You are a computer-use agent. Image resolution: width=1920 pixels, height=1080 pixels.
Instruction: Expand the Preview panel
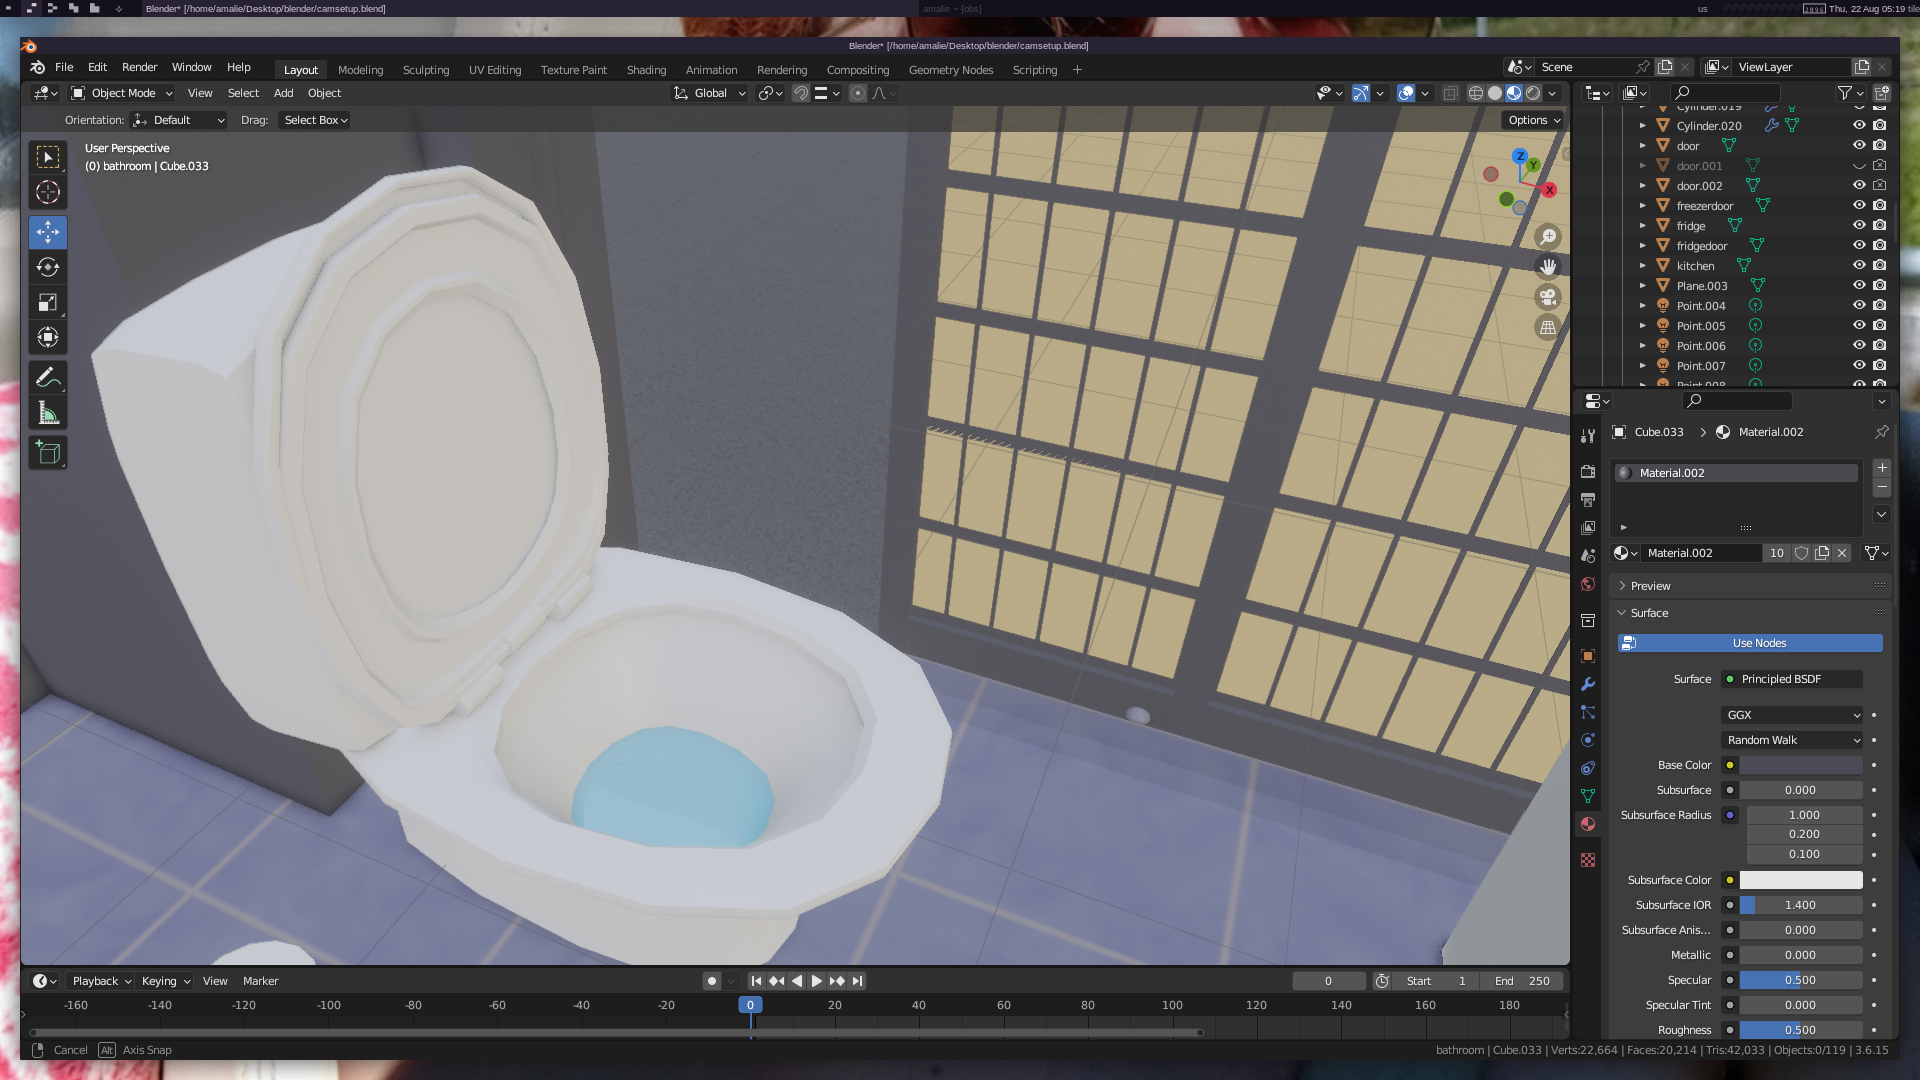[x=1650, y=586]
